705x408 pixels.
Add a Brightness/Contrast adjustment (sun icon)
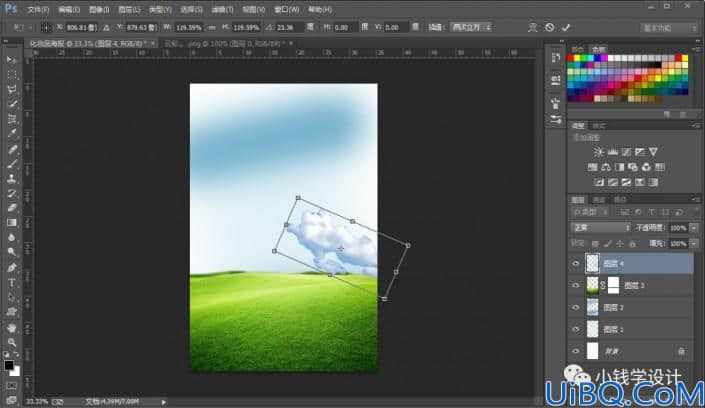point(598,152)
